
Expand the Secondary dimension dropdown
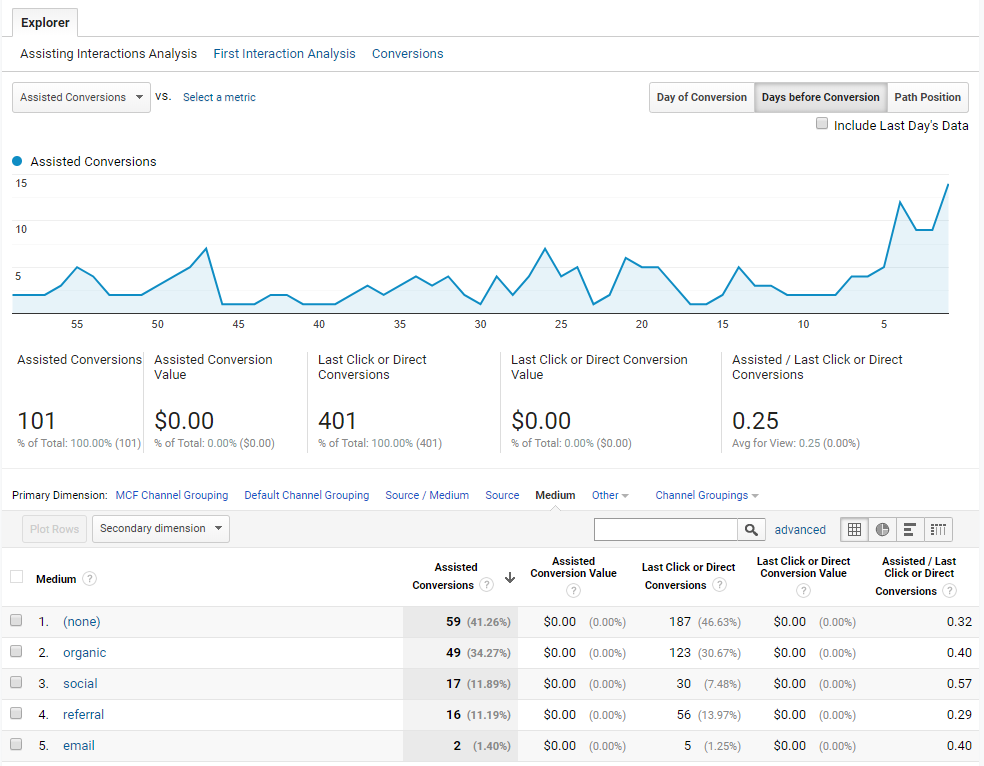click(x=161, y=528)
